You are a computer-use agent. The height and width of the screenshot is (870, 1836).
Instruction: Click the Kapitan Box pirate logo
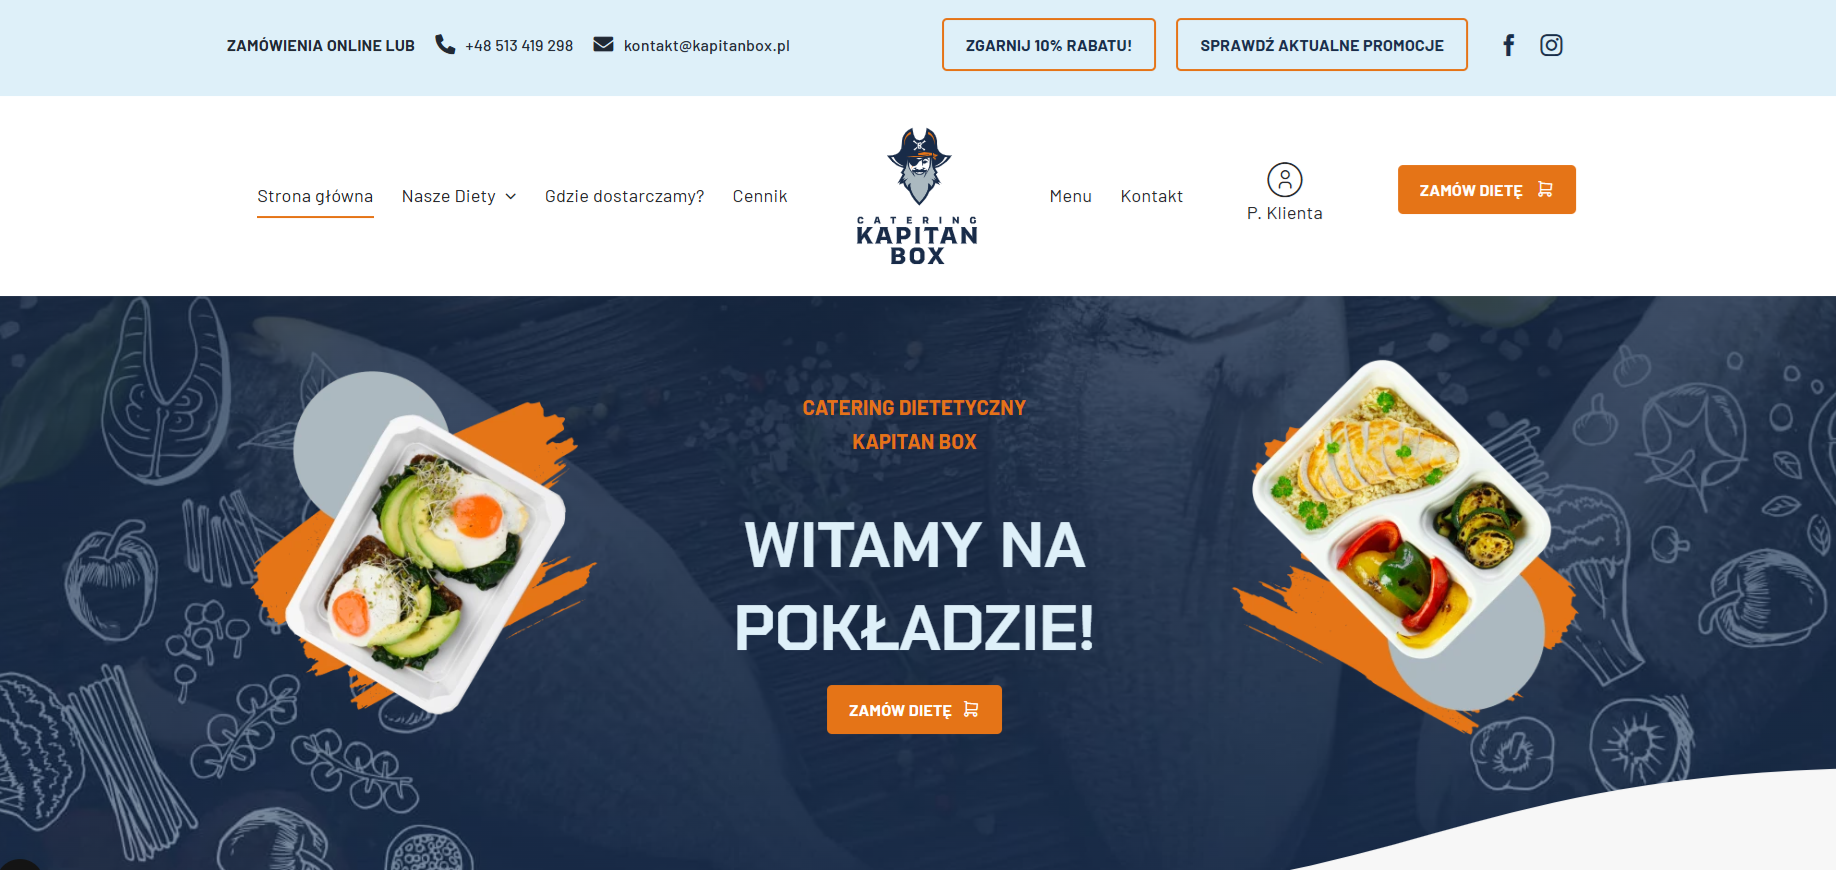pos(917,196)
